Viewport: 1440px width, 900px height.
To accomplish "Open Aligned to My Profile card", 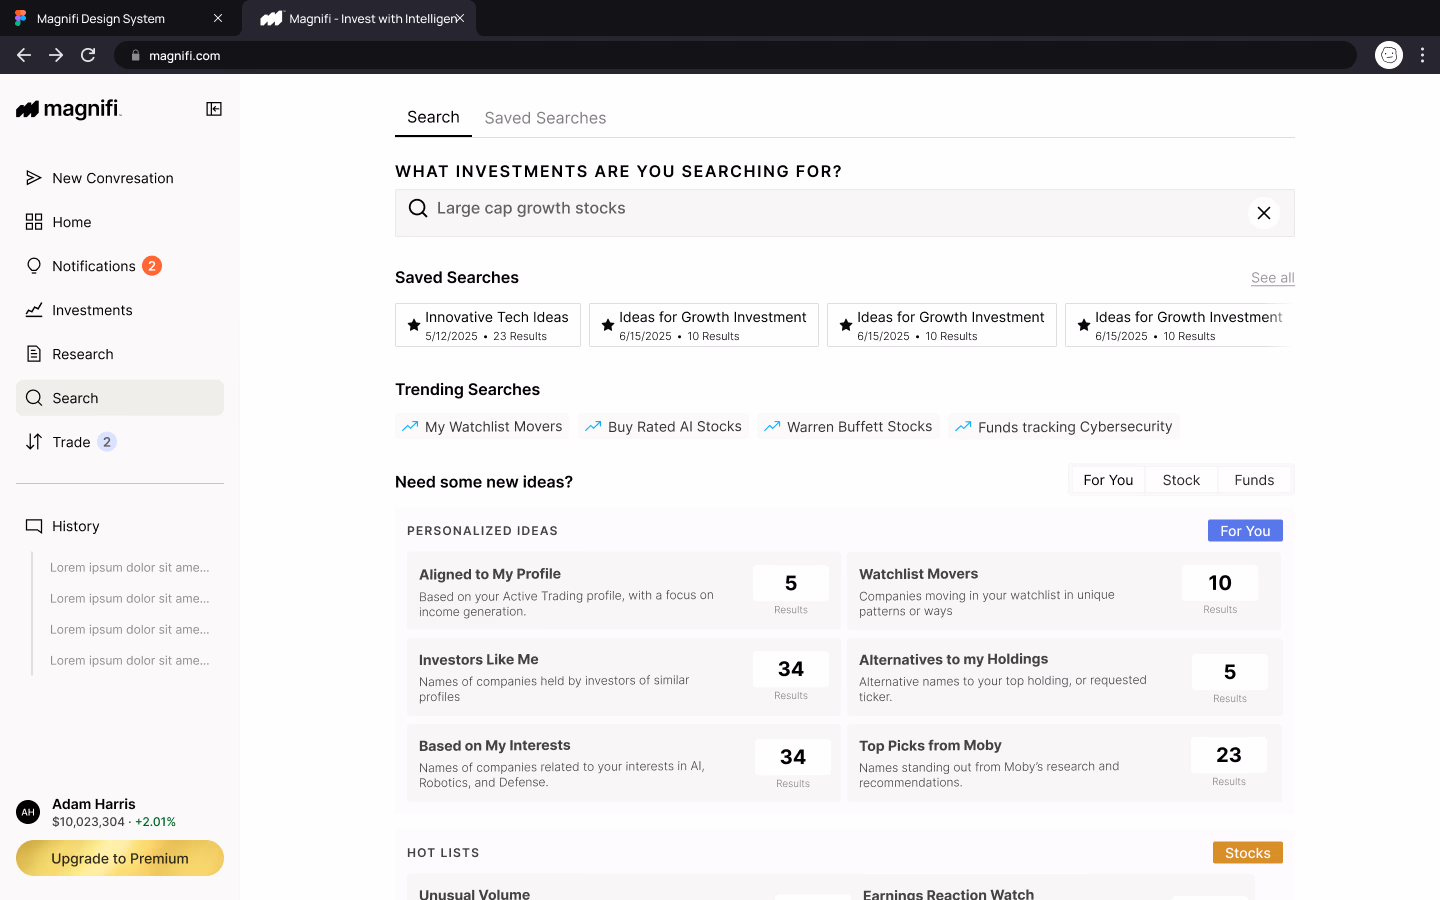I will click(624, 591).
